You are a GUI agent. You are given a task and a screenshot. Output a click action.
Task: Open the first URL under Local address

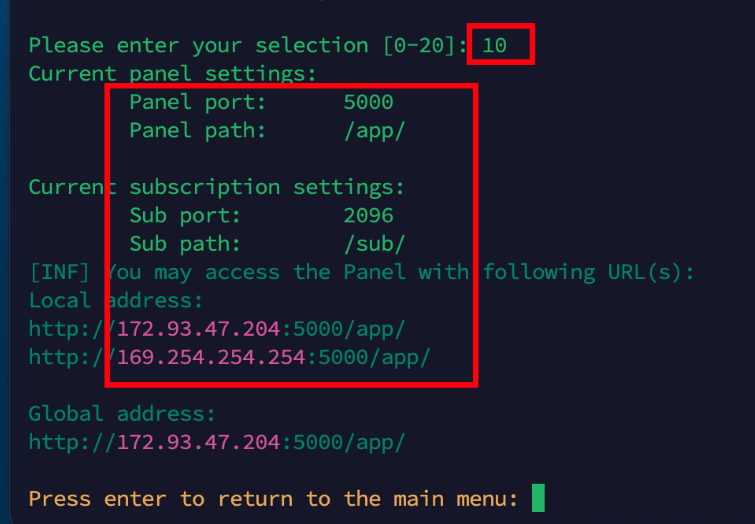pyautogui.click(x=216, y=328)
